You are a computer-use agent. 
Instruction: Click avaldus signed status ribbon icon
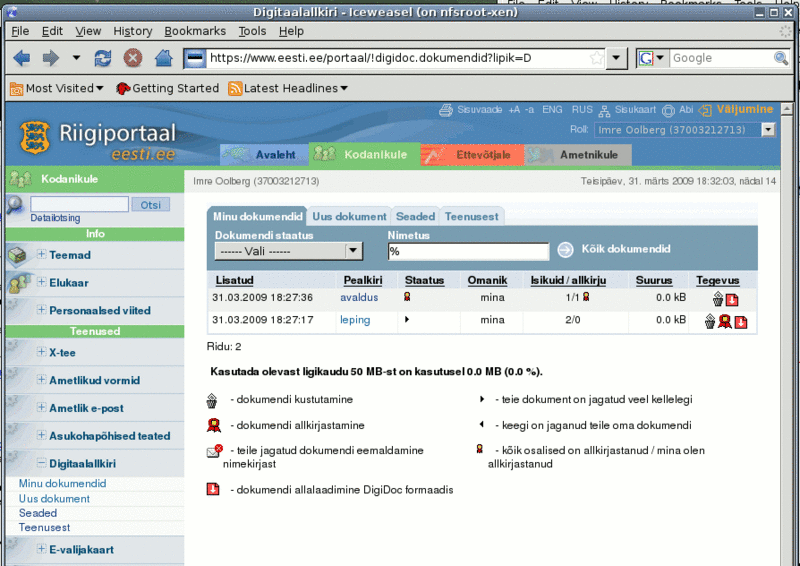(x=407, y=297)
